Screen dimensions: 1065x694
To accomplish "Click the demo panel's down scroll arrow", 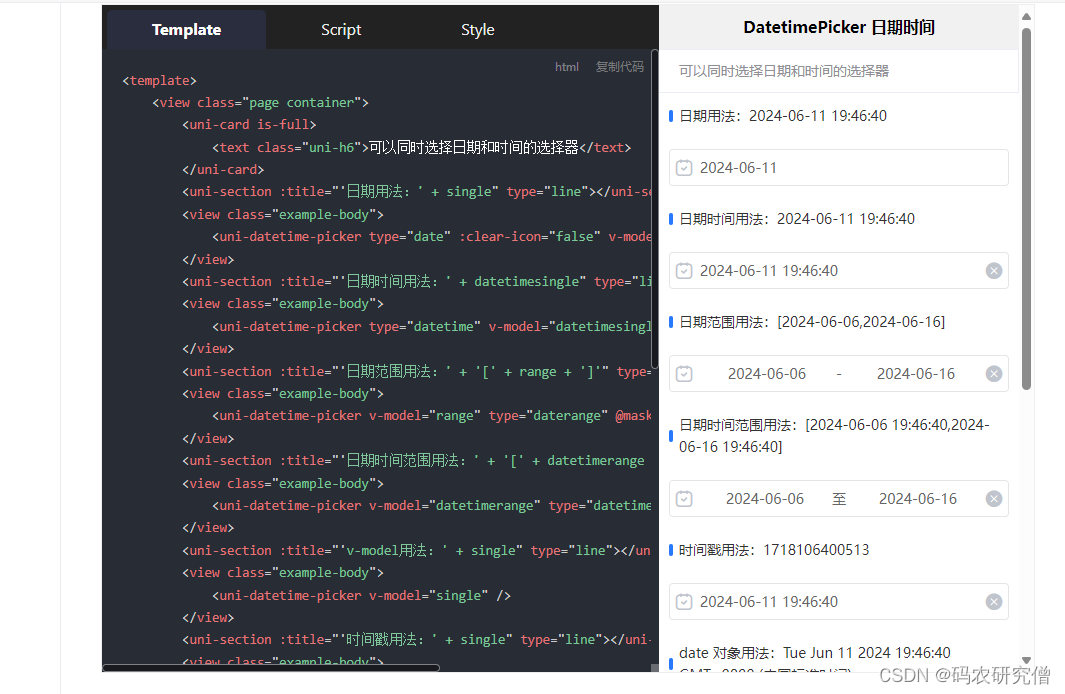I will point(1028,659).
